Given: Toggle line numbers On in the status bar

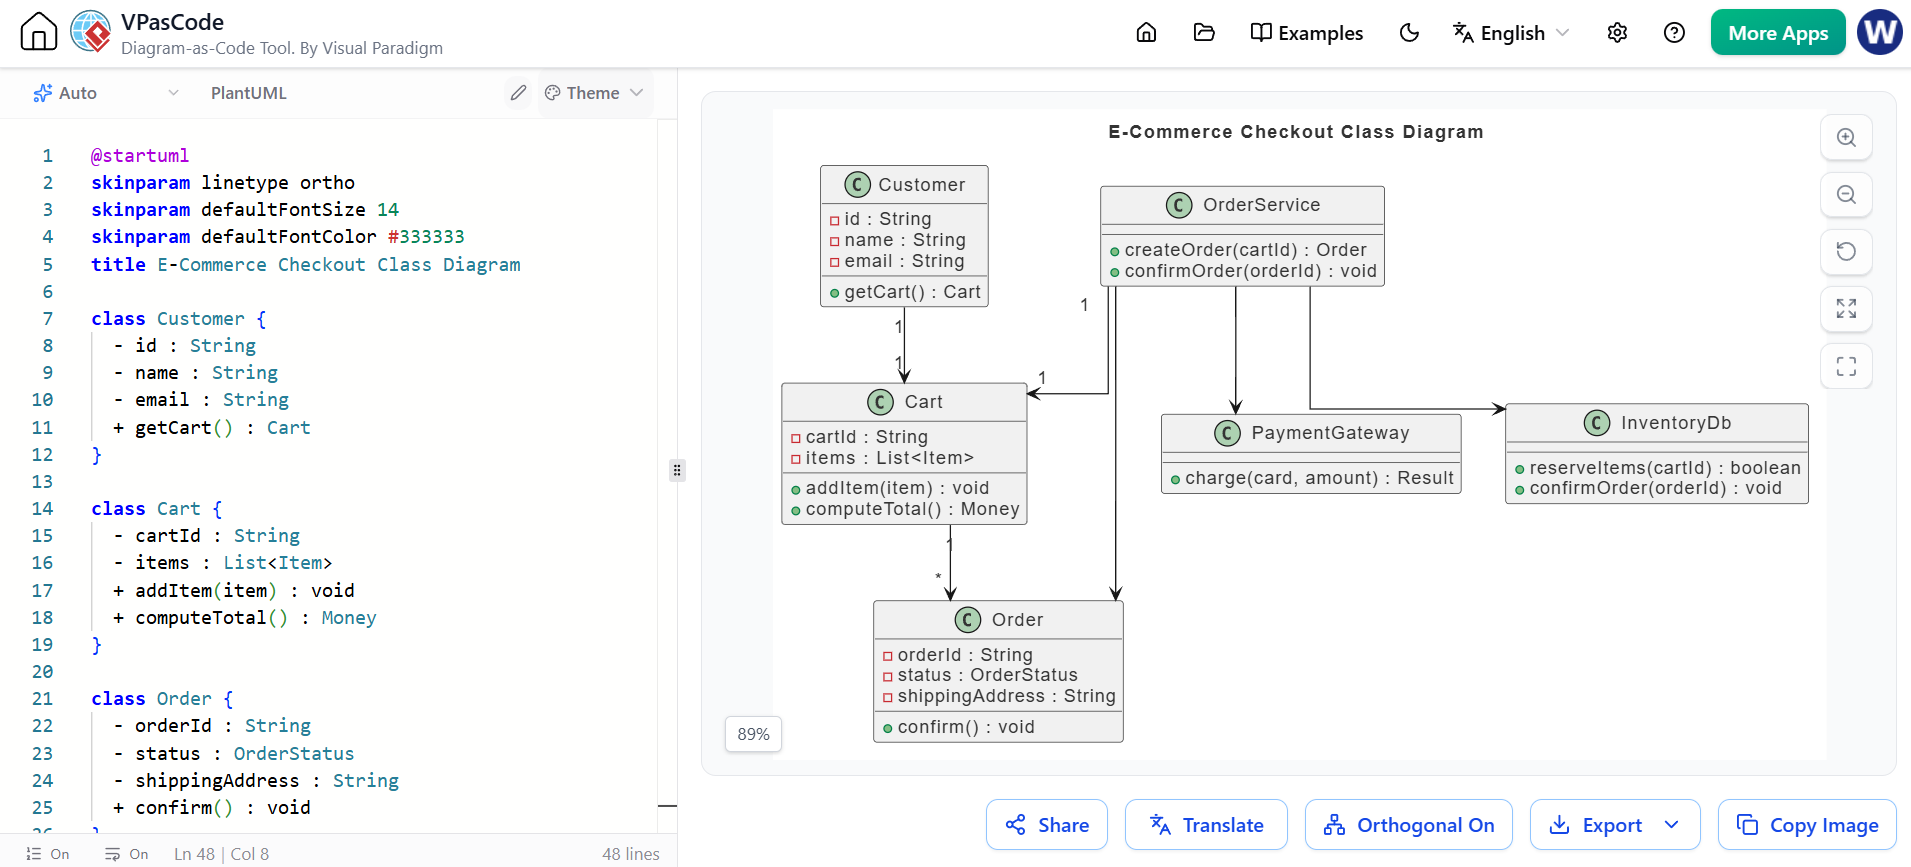Looking at the screenshot, I should (x=48, y=854).
